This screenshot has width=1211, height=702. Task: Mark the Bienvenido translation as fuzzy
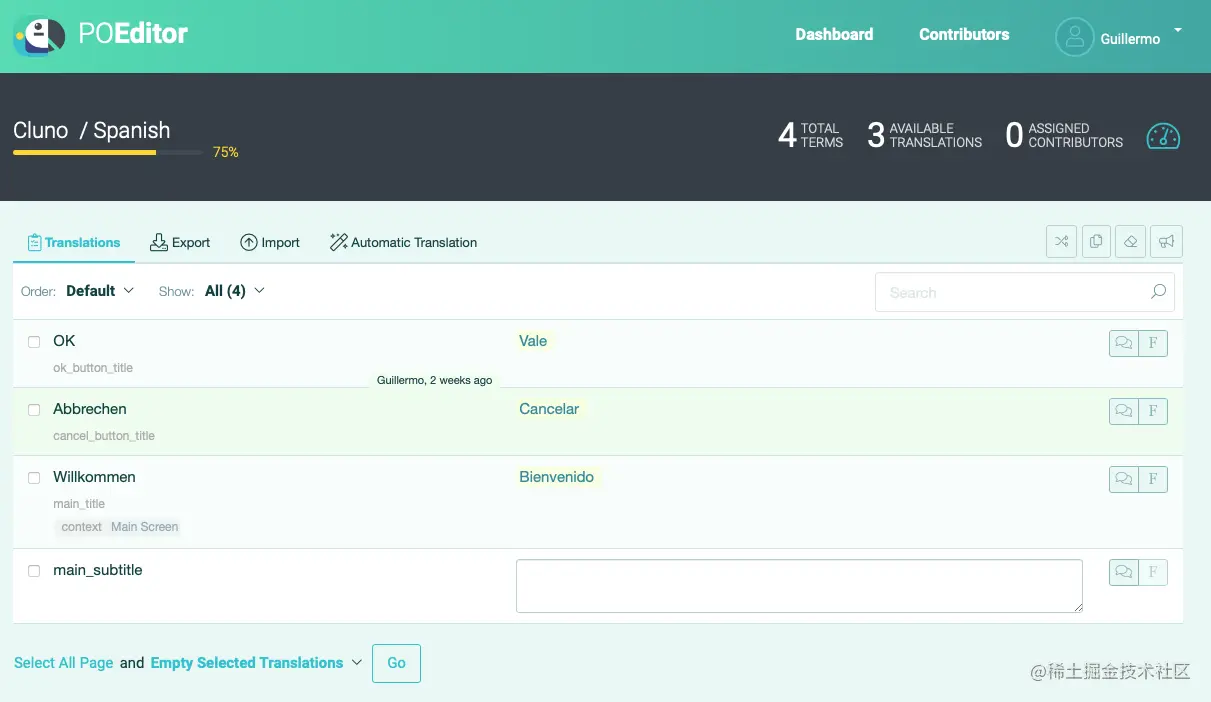pyautogui.click(x=1153, y=479)
